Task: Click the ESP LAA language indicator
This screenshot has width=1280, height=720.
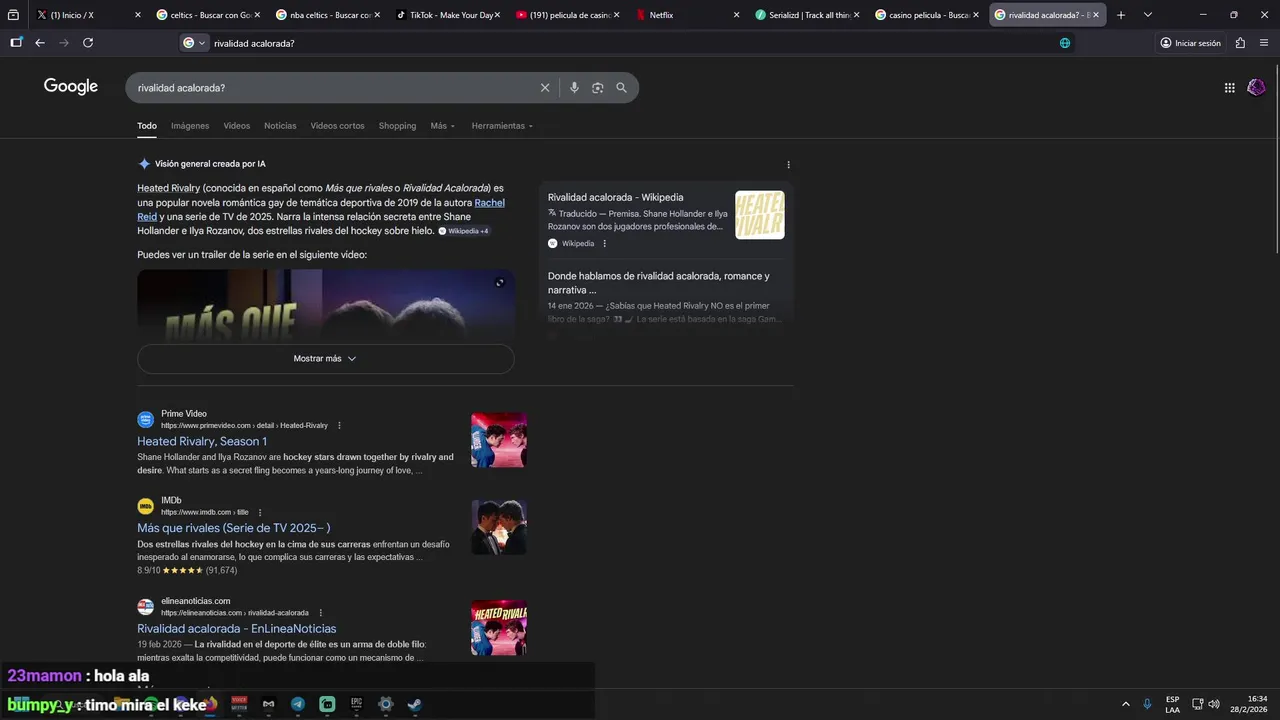Action: (x=1172, y=704)
